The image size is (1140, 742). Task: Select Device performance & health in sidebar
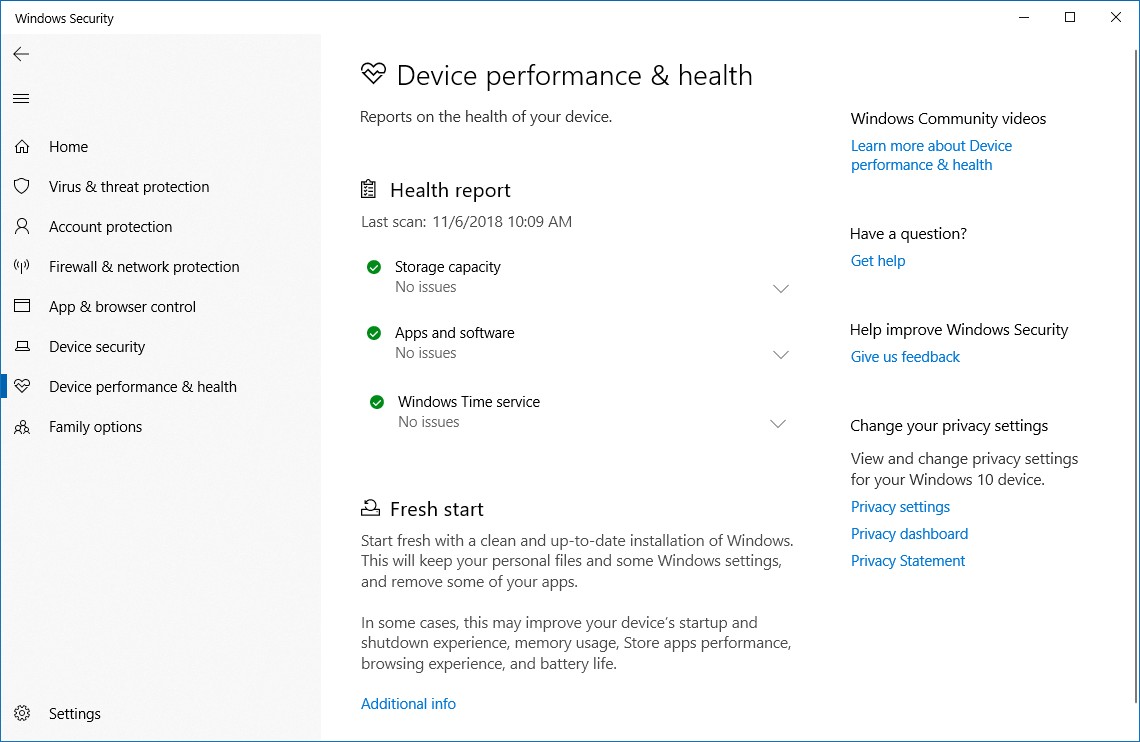coord(142,387)
